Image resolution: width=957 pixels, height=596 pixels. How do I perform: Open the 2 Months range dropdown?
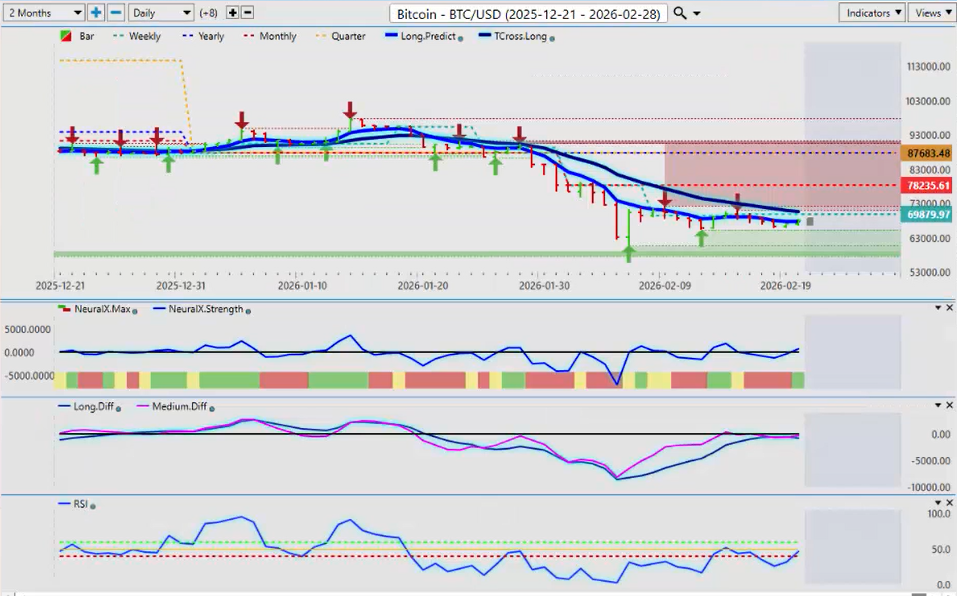43,13
